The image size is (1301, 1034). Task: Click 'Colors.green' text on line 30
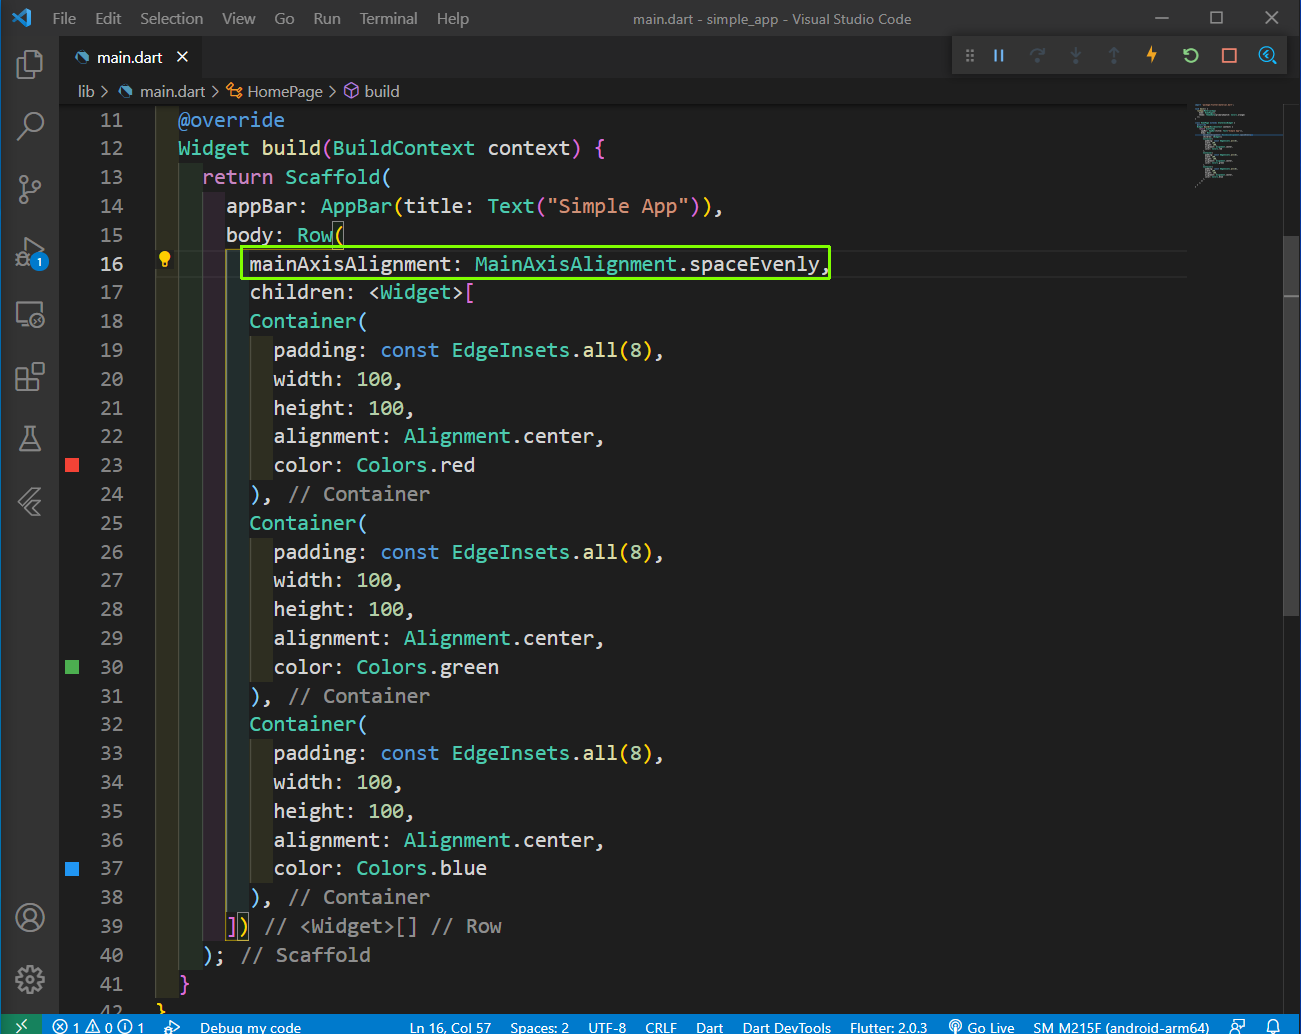coord(427,667)
